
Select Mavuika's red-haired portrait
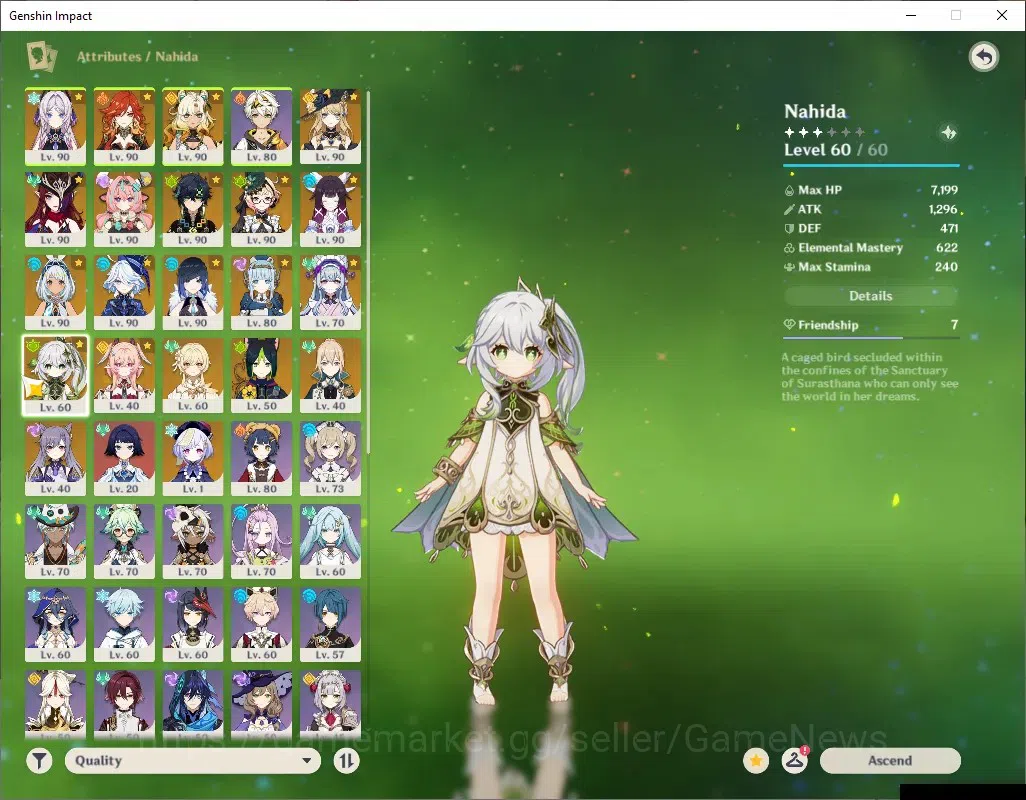[124, 126]
